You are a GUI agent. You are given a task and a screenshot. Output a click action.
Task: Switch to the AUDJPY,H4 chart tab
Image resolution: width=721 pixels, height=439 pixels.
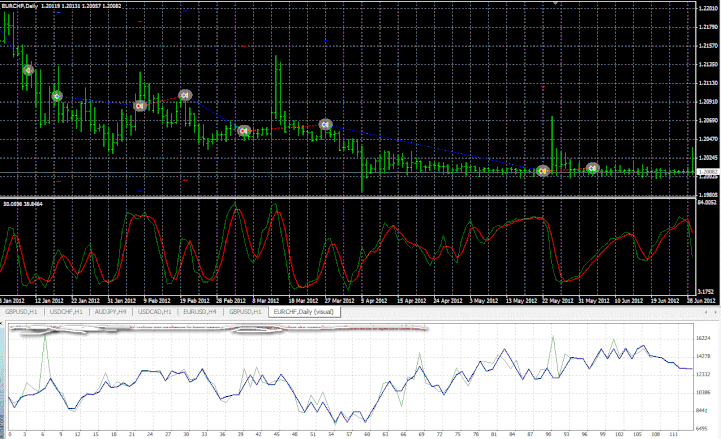tap(110, 312)
